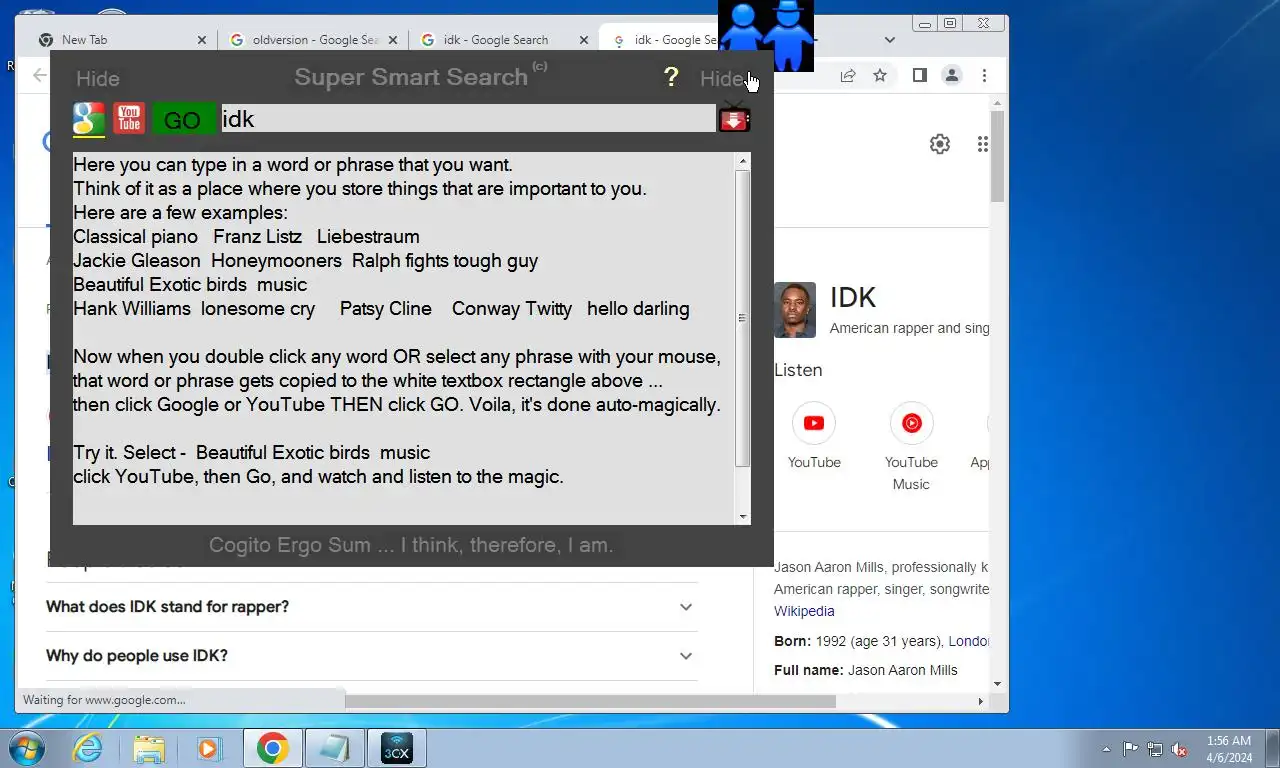Close the oldversion - Google Search tab

393,40
